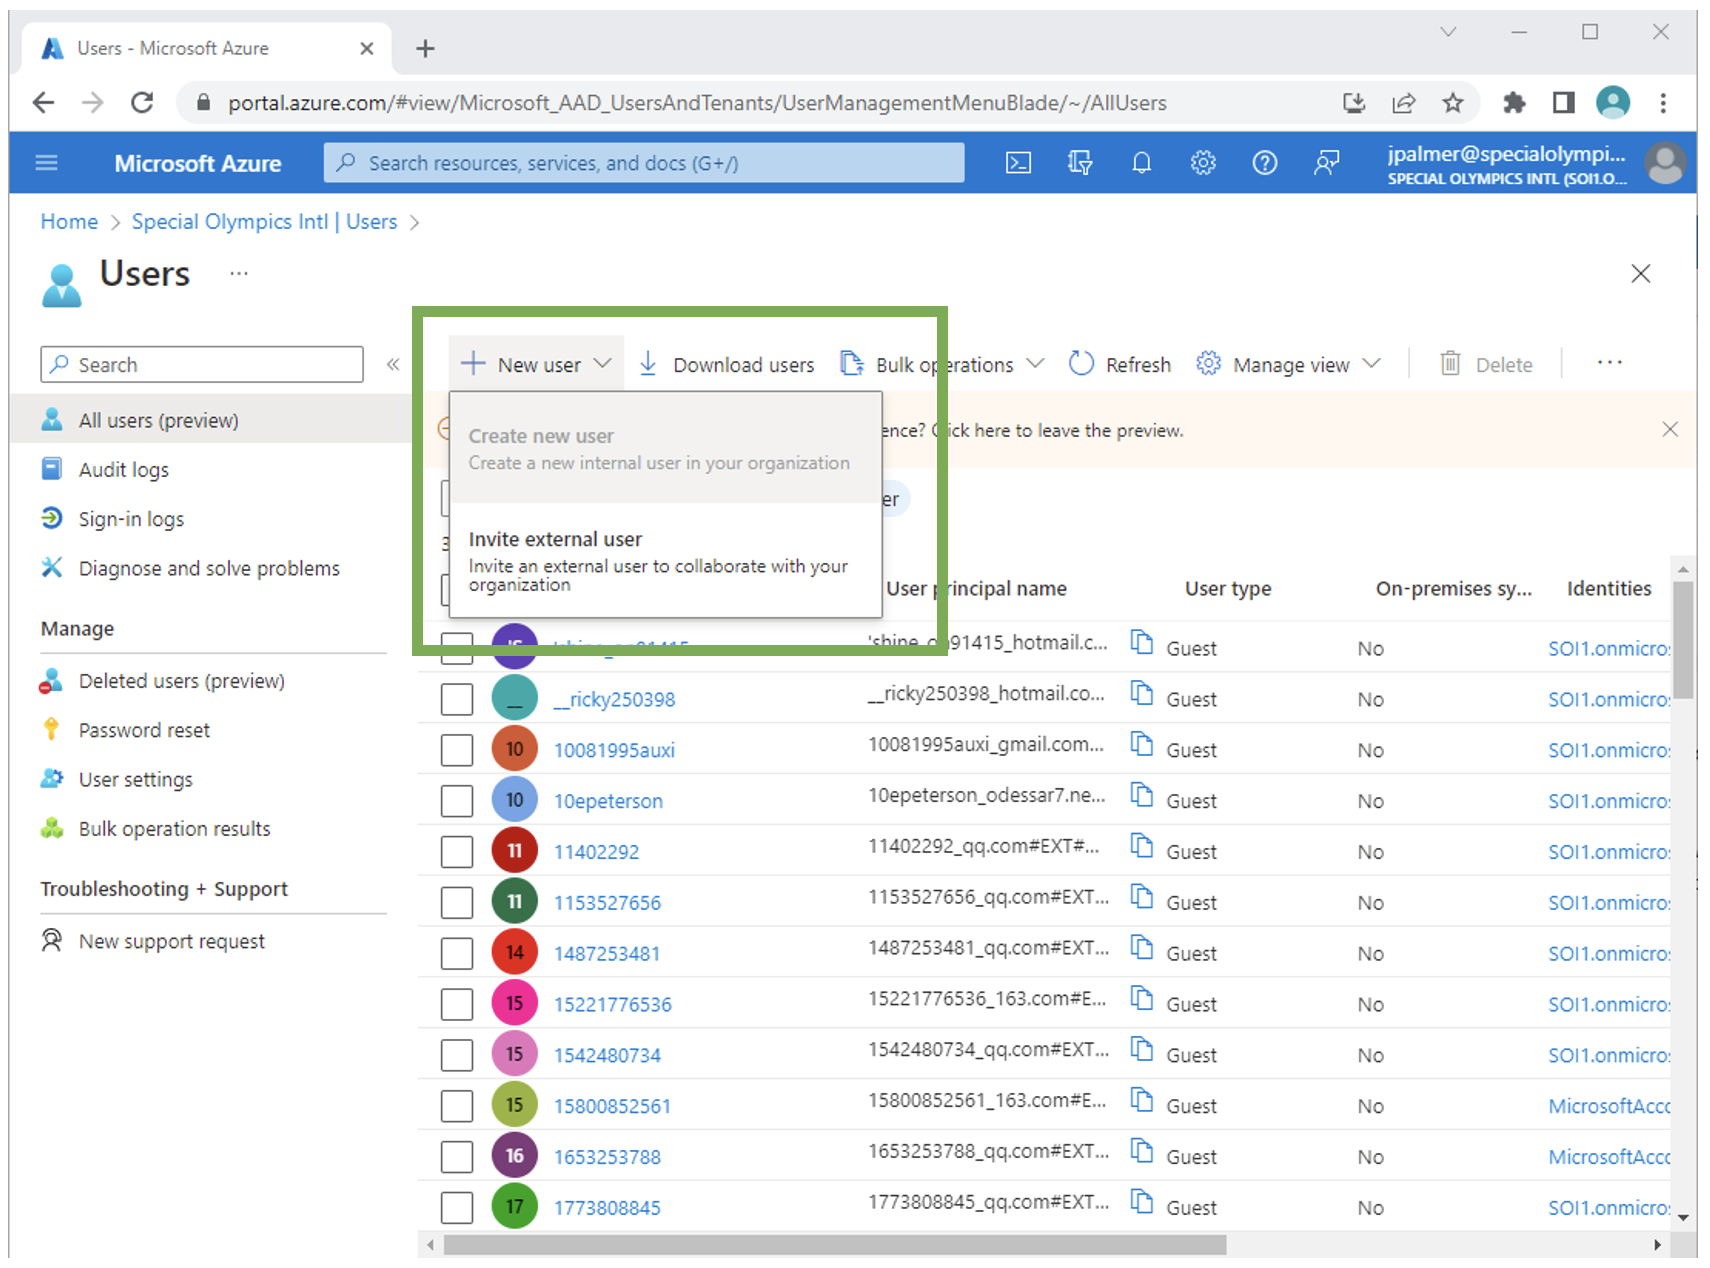This screenshot has width=1710, height=1268.
Task: Click Refresh in users toolbar
Action: tap(1120, 364)
